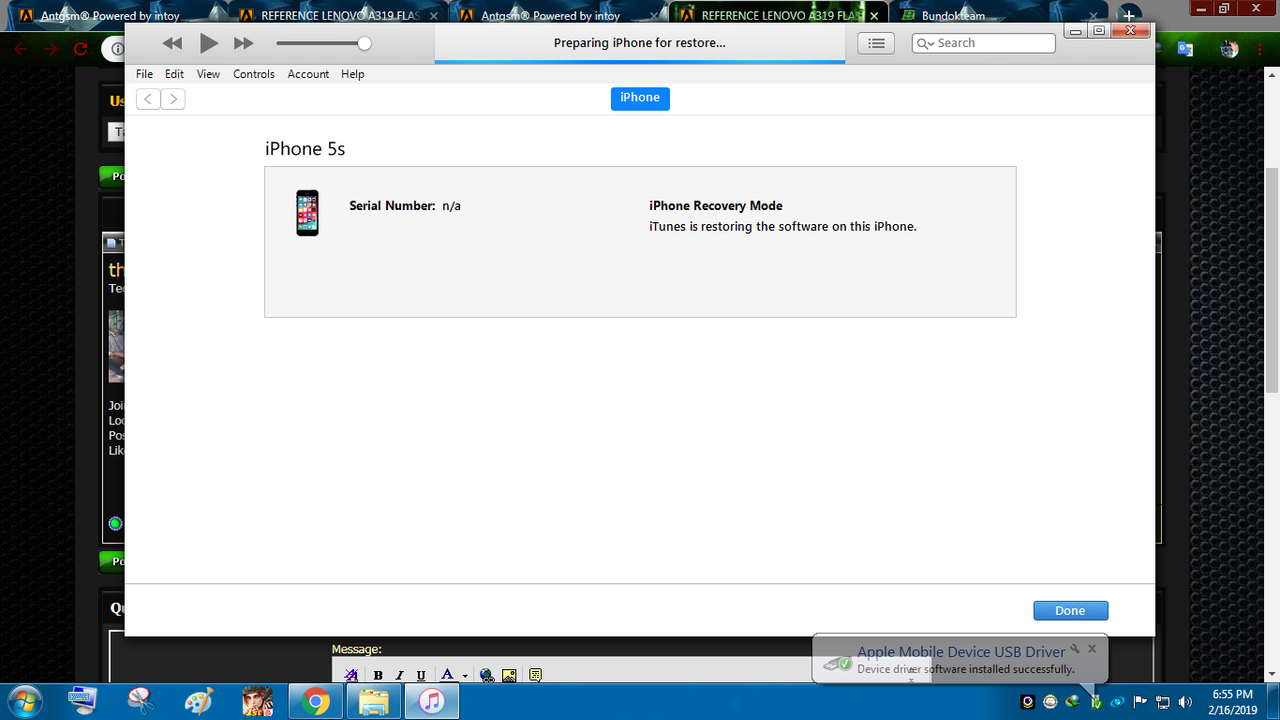This screenshot has height=720, width=1280.
Task: Click volume speaker icon in system tray
Action: click(1186, 701)
